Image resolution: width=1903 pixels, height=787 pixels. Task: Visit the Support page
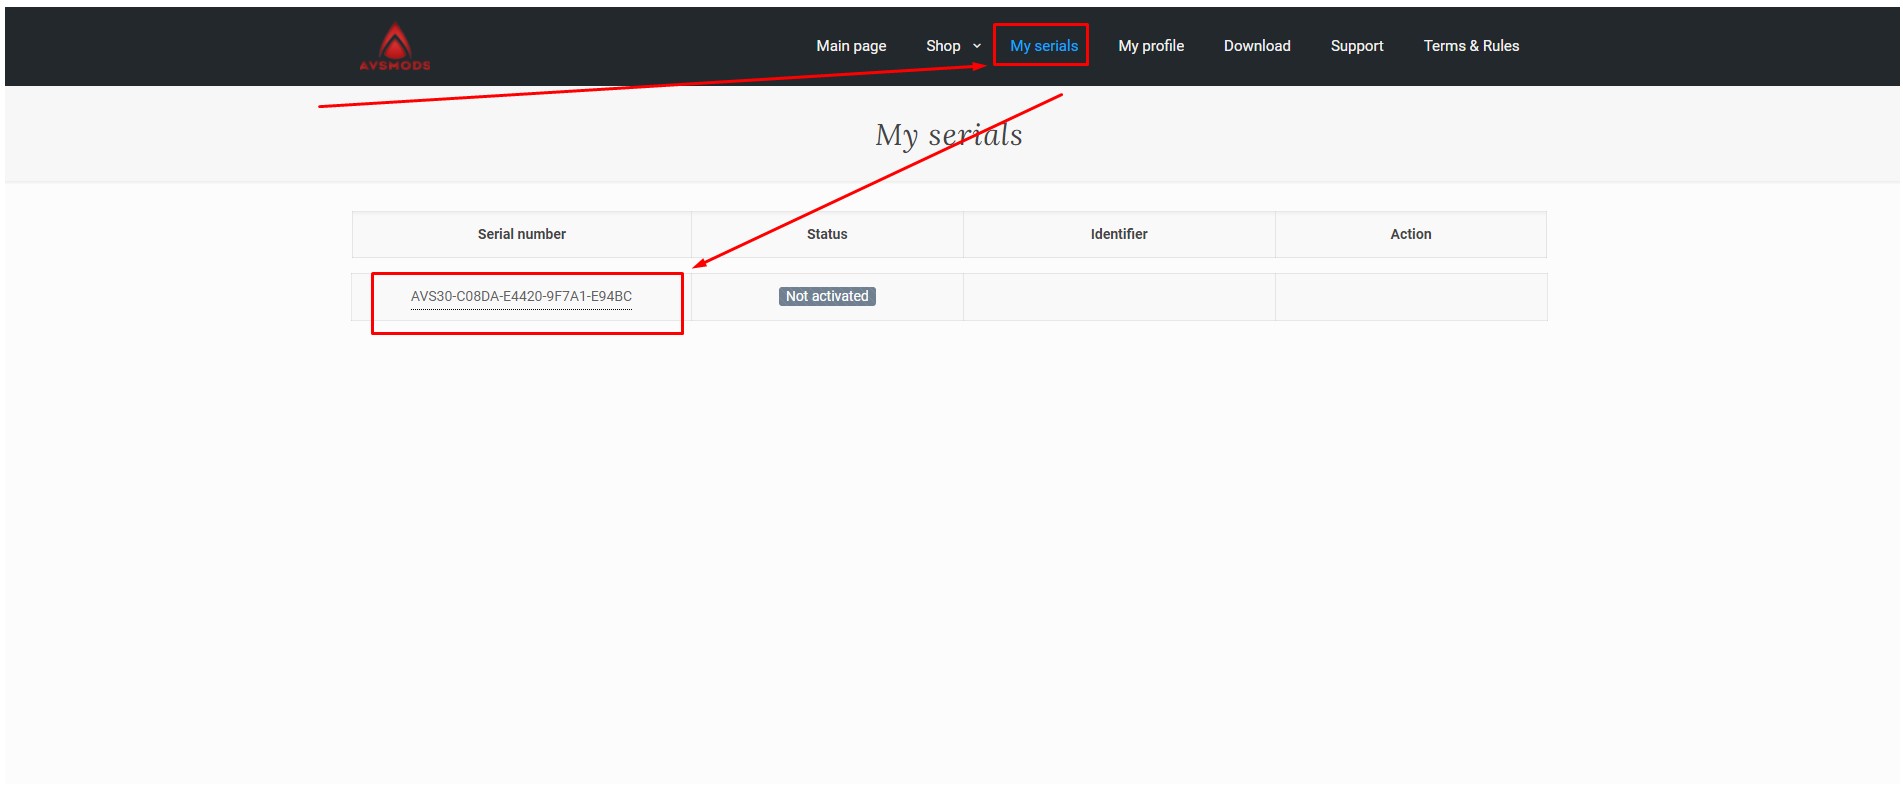pos(1356,46)
